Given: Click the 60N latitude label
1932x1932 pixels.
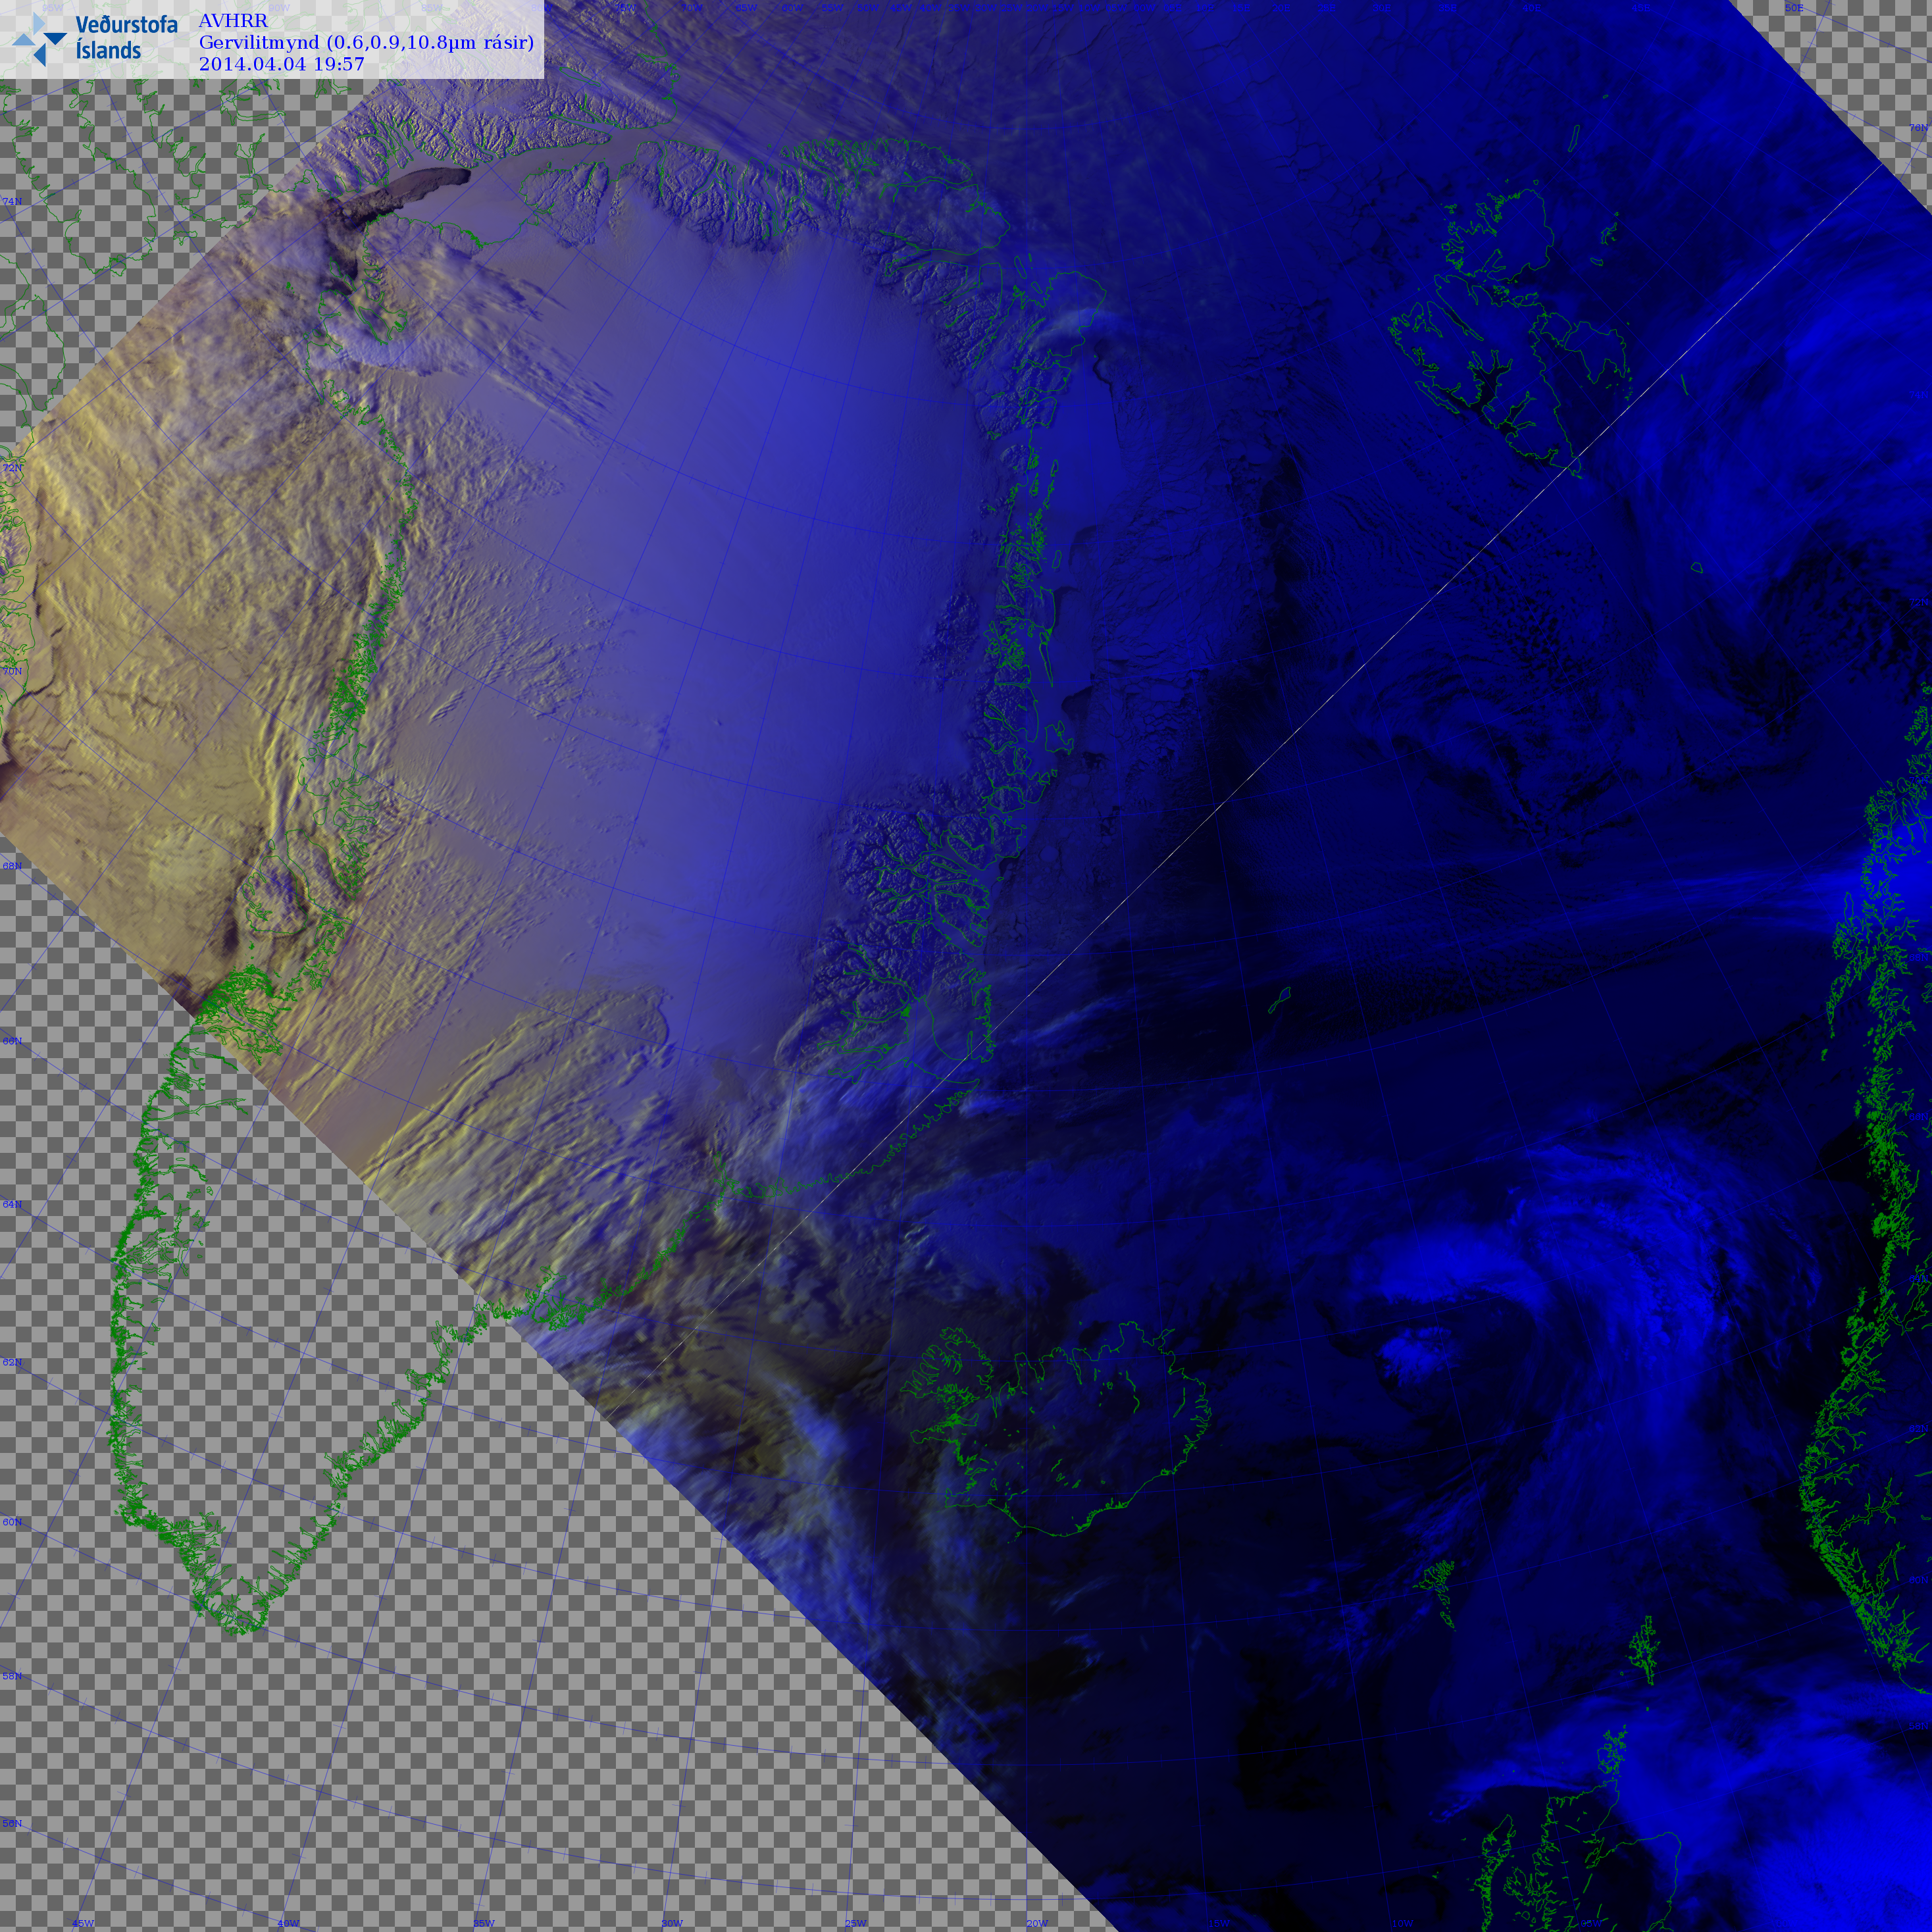Looking at the screenshot, I should [x=12, y=1522].
